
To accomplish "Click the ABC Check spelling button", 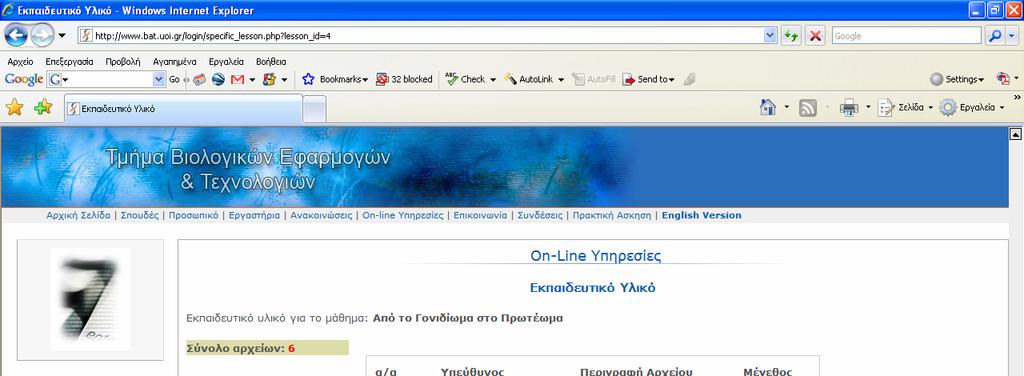I will click(466, 79).
